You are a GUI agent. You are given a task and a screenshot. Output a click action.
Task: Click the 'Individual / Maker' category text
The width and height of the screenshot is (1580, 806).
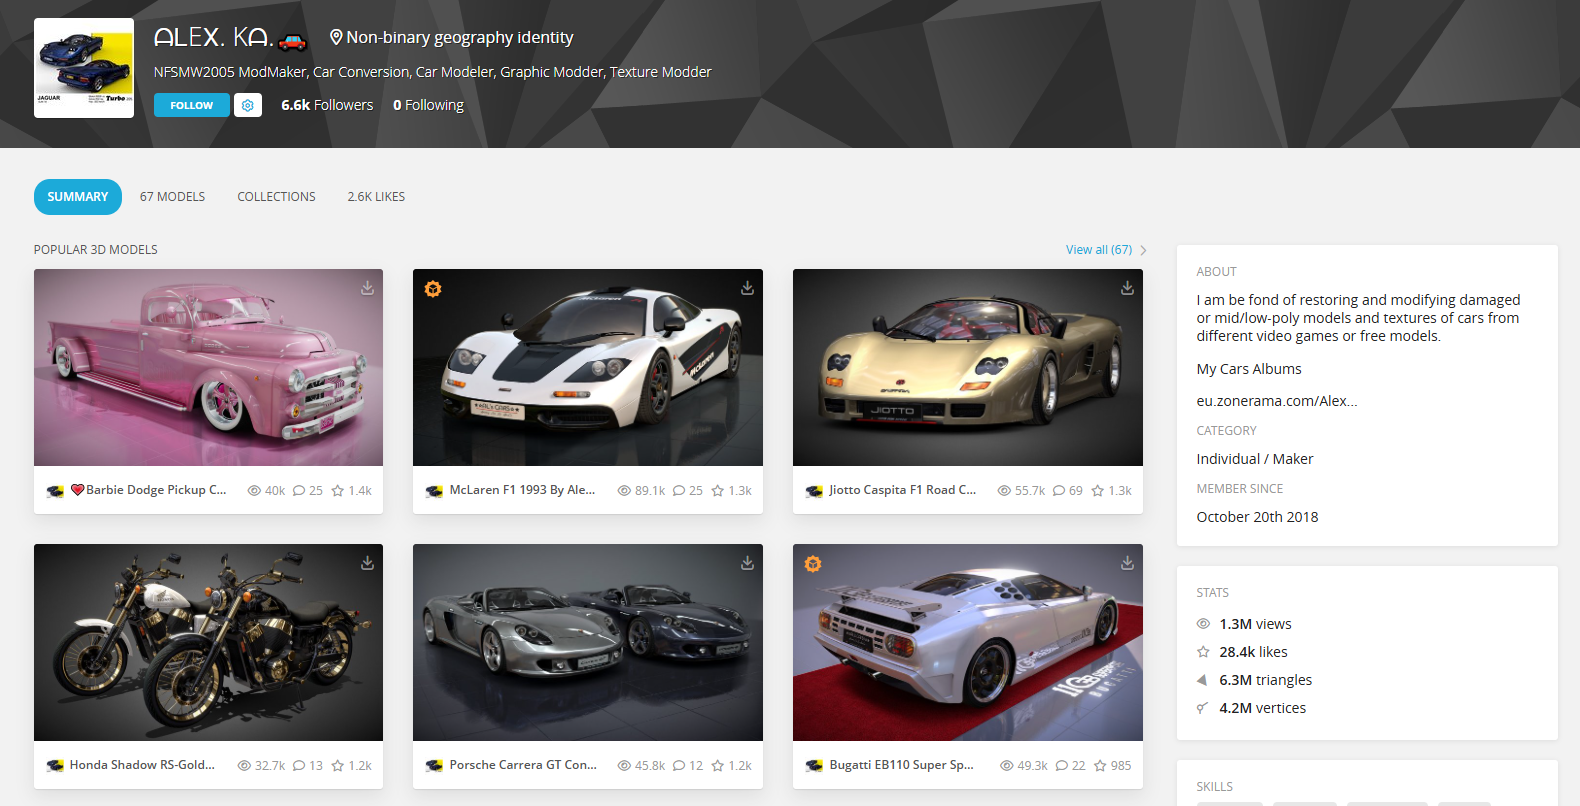(1255, 459)
